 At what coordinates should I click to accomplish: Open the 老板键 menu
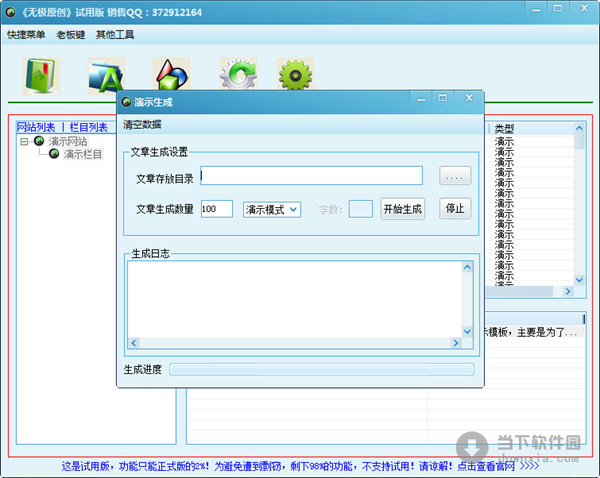pos(70,35)
